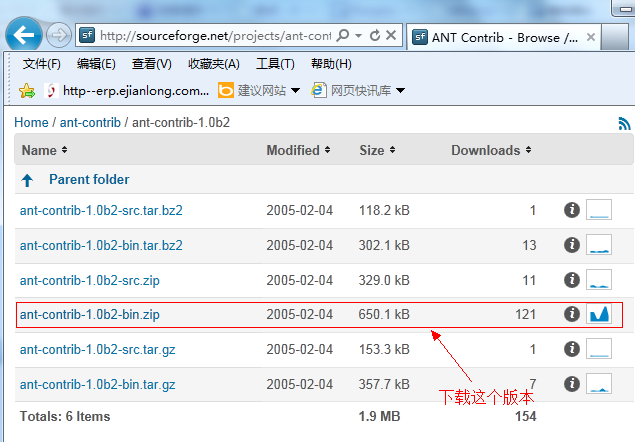The height and width of the screenshot is (442, 635).
Task: Click the add-to-favorites star icon
Action: point(27,90)
